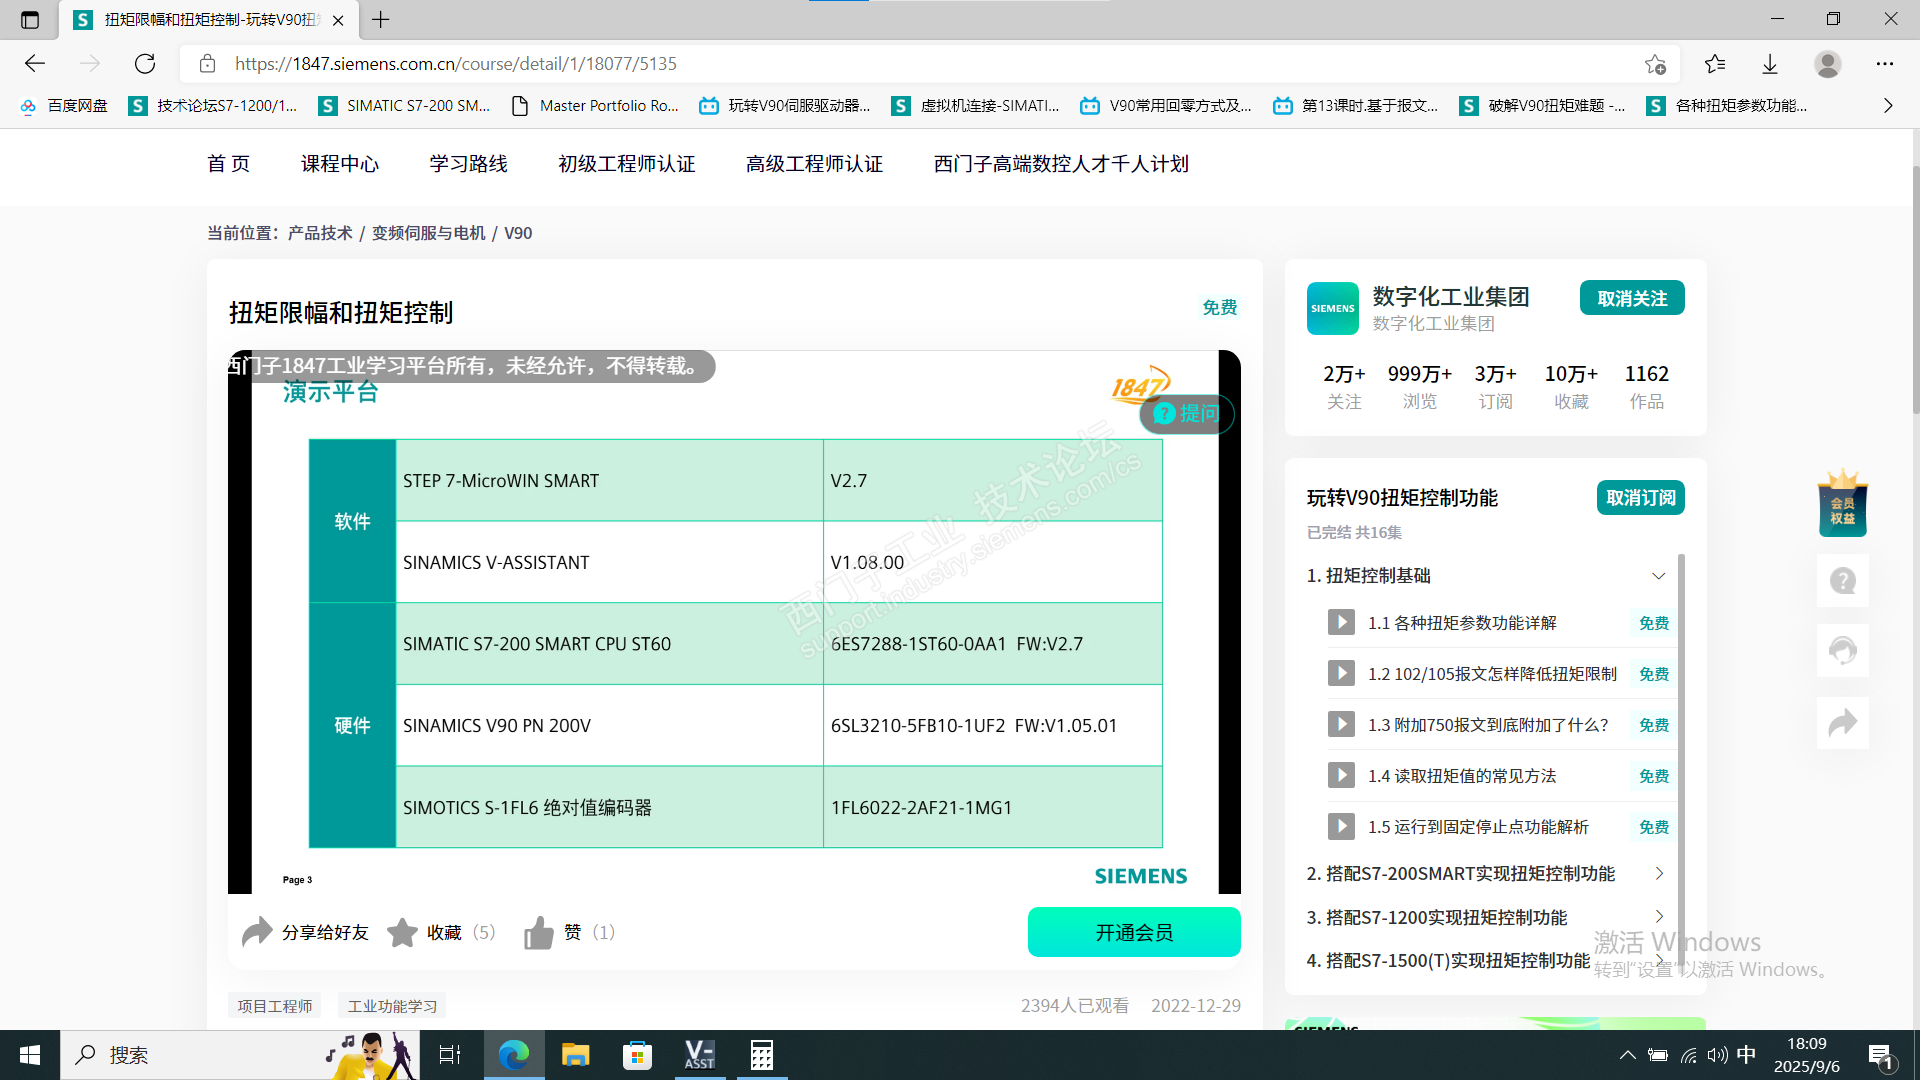Expand section 2 搭配S7-200SMART chapter
Screen dimensions: 1920x1080
pyautogui.click(x=1658, y=874)
